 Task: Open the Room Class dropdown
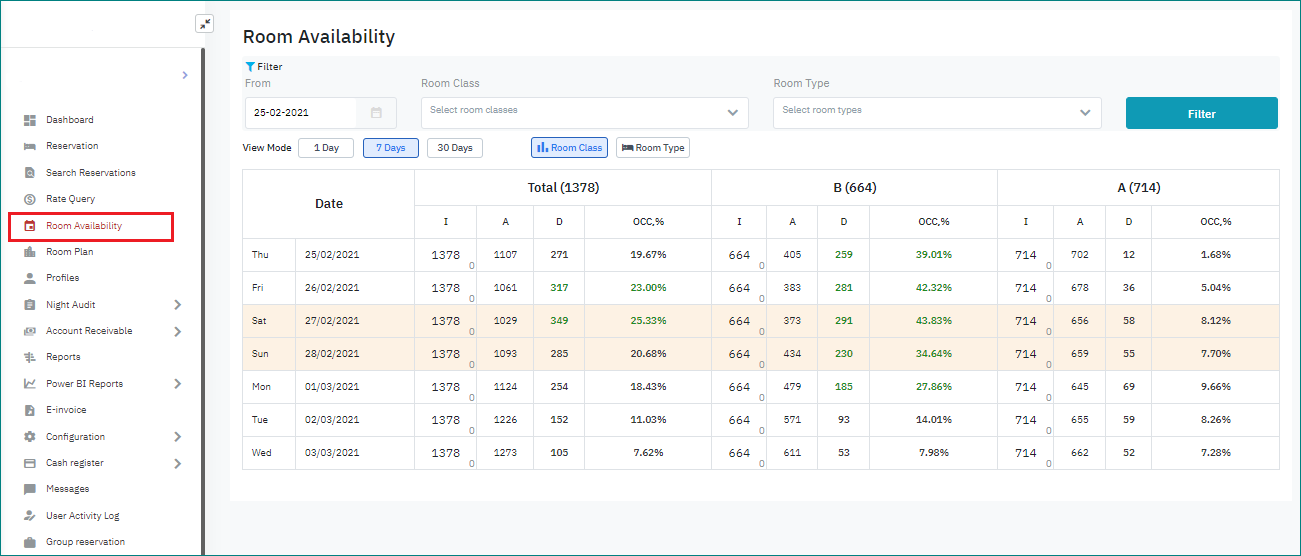coord(584,113)
